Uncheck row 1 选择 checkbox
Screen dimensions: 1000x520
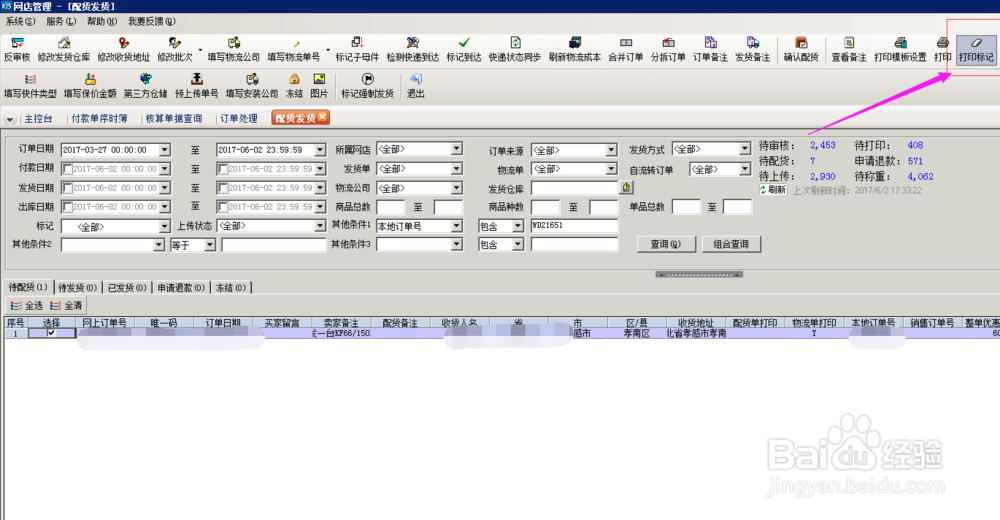51,333
